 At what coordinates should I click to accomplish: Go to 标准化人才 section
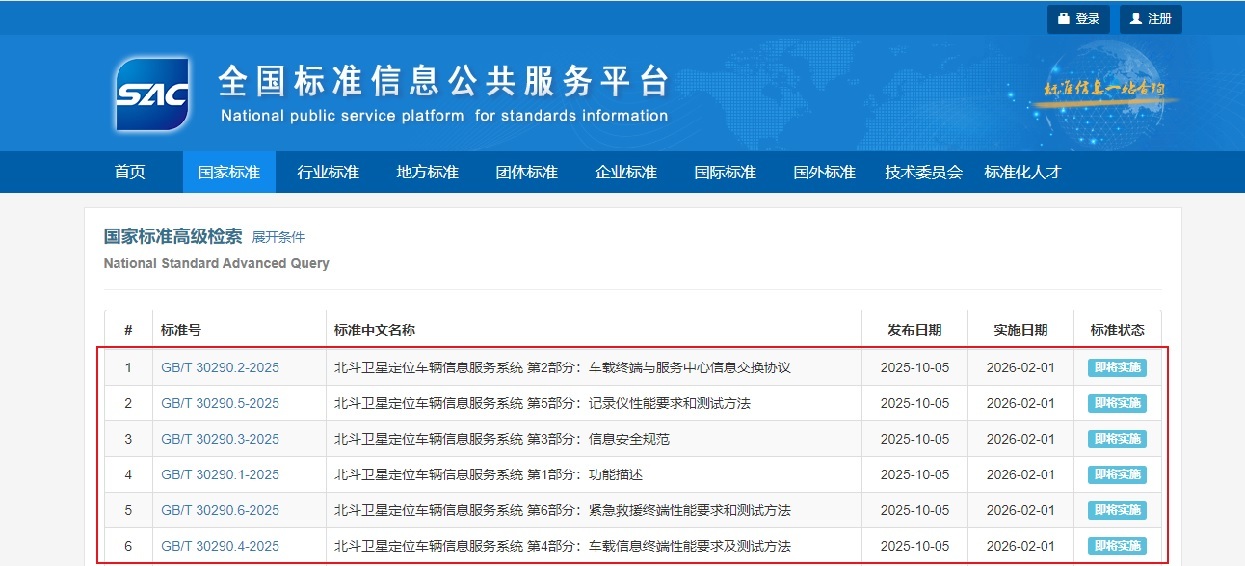pos(1023,172)
